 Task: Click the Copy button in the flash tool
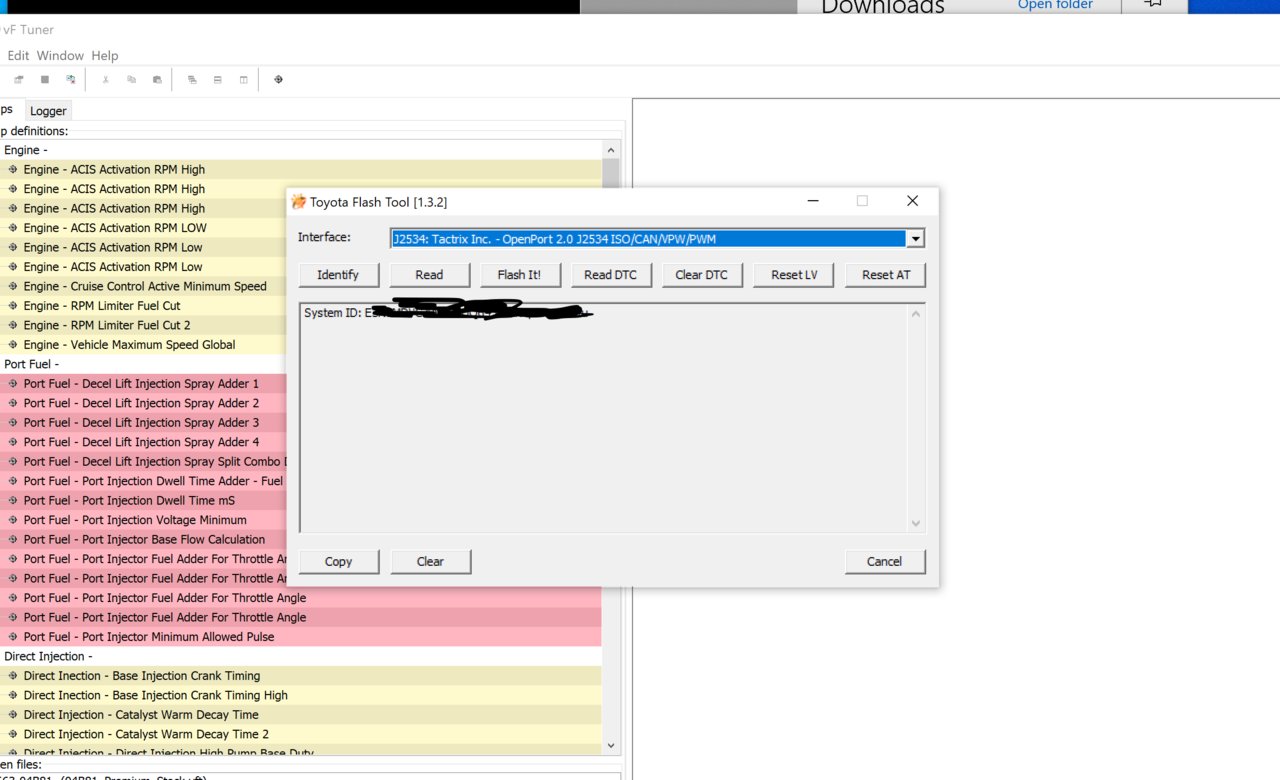[338, 562]
